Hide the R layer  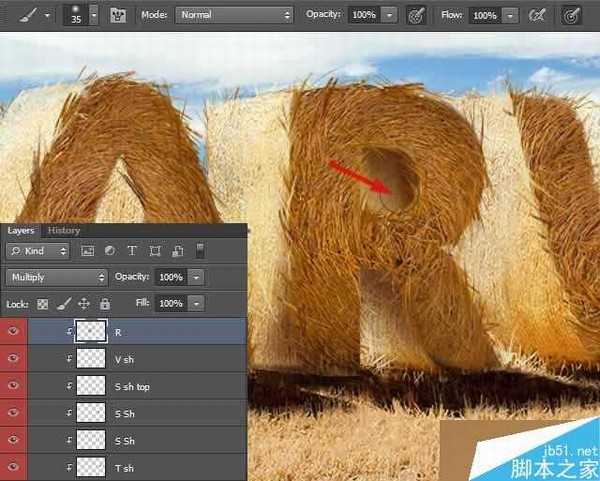click(x=13, y=332)
